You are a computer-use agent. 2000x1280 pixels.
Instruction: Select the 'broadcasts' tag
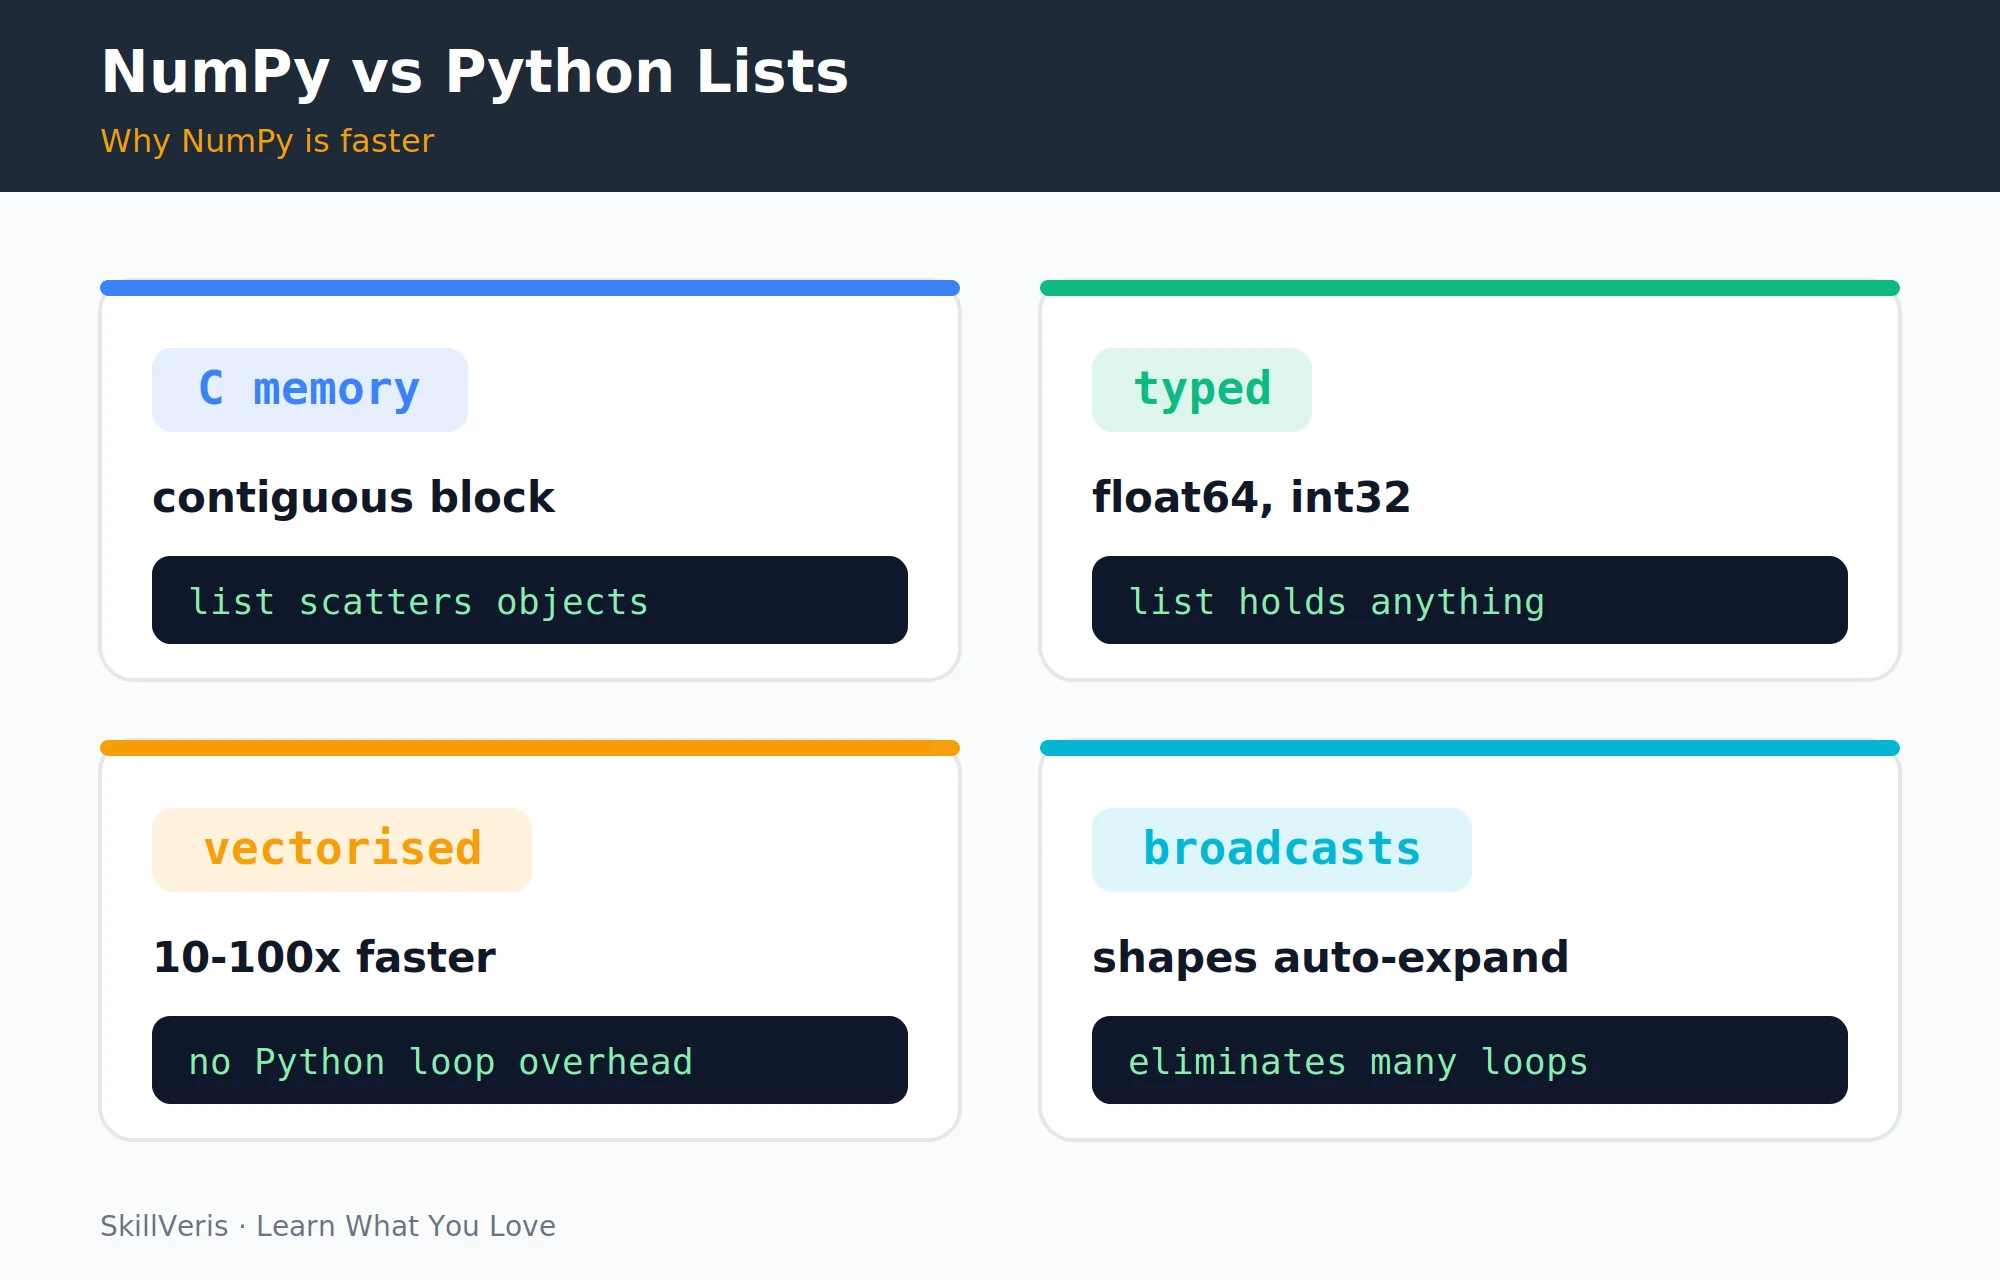coord(1282,850)
